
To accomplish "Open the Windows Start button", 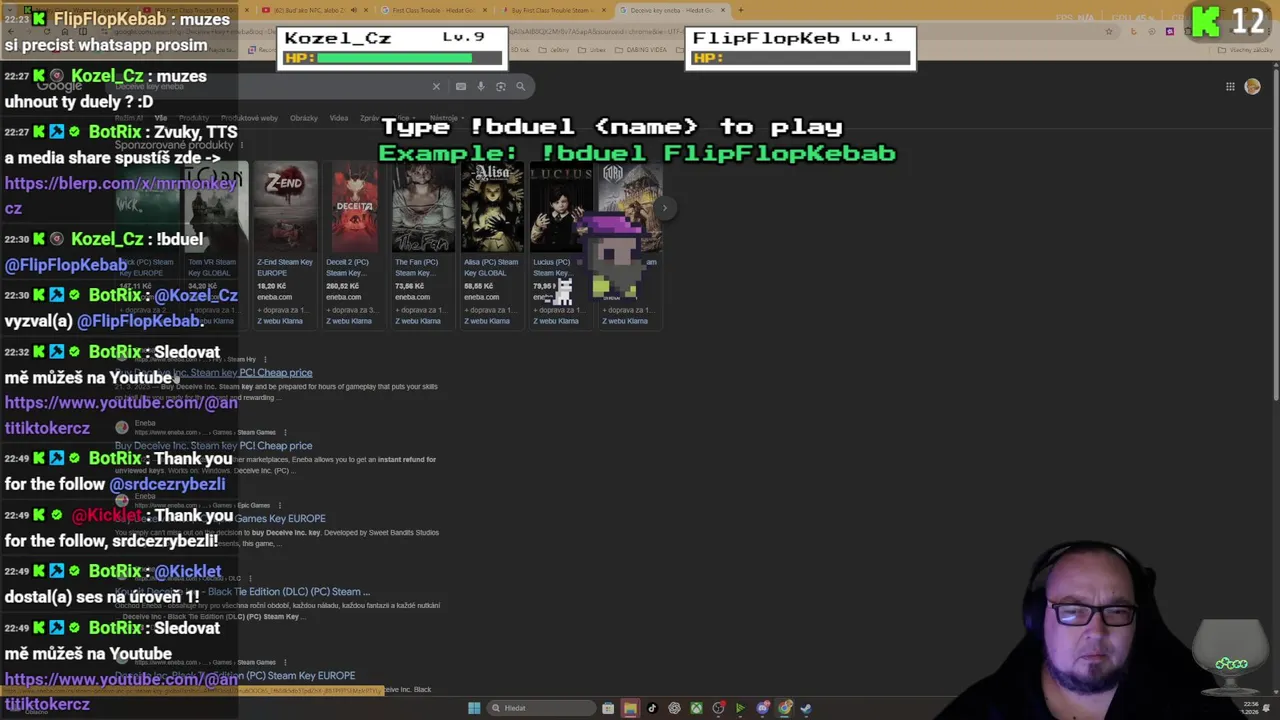I will (x=474, y=708).
